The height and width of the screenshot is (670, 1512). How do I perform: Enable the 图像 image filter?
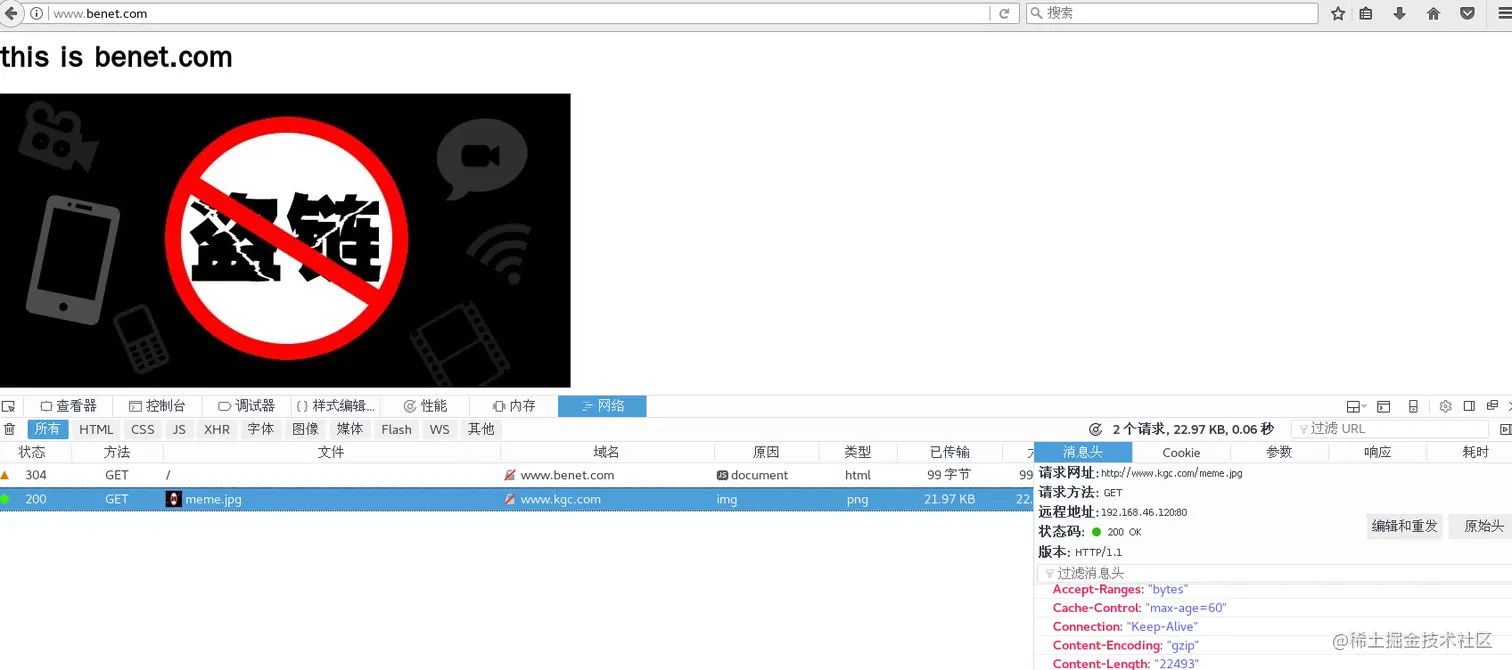coord(305,428)
